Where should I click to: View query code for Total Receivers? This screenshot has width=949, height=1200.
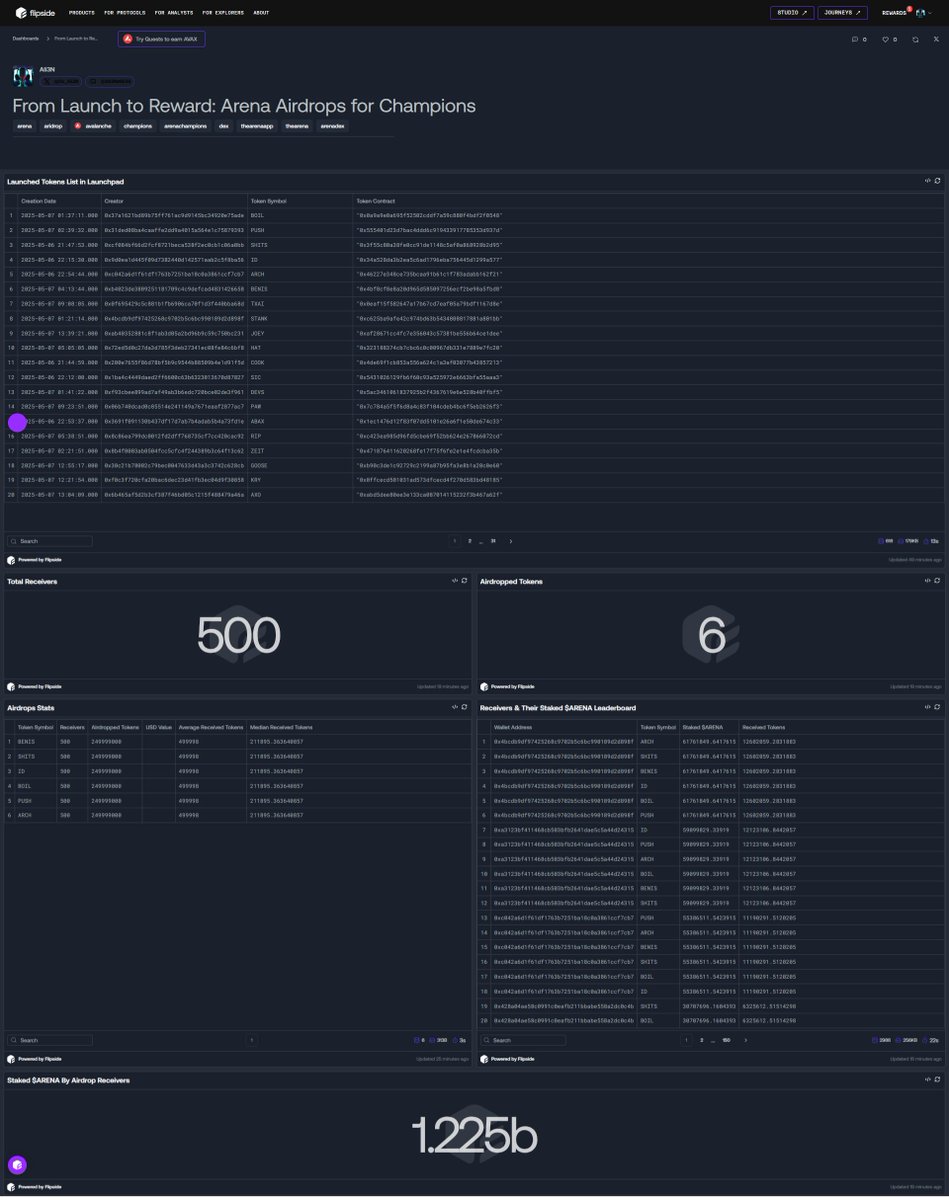pos(454,580)
